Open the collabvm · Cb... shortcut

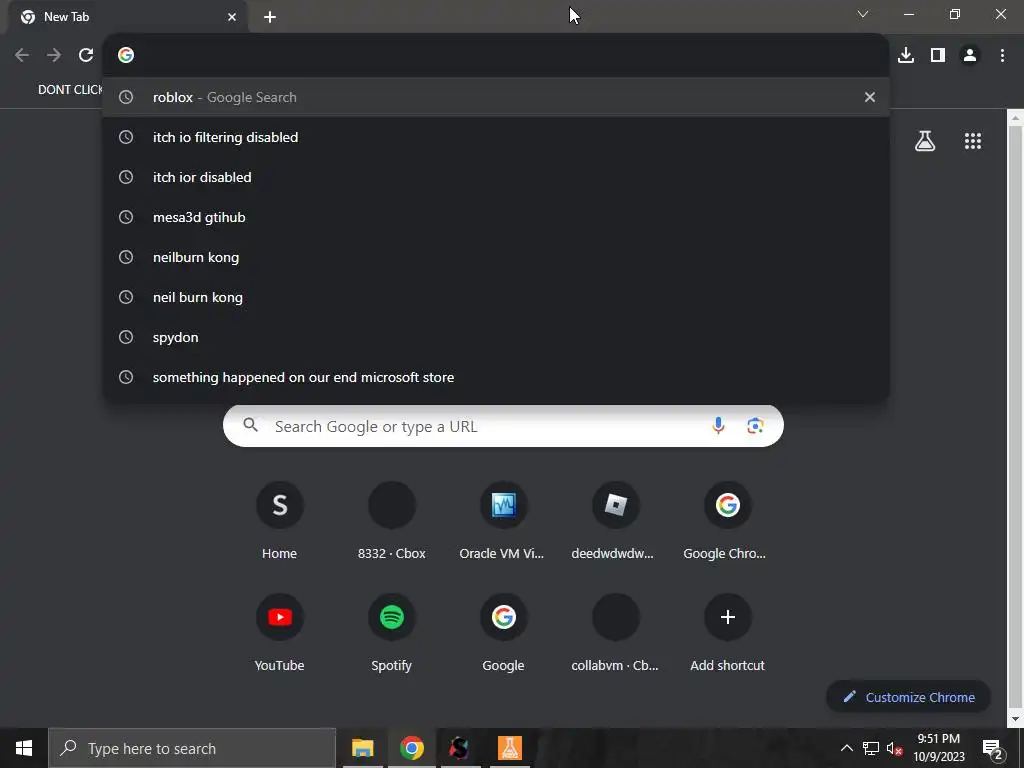(x=615, y=633)
